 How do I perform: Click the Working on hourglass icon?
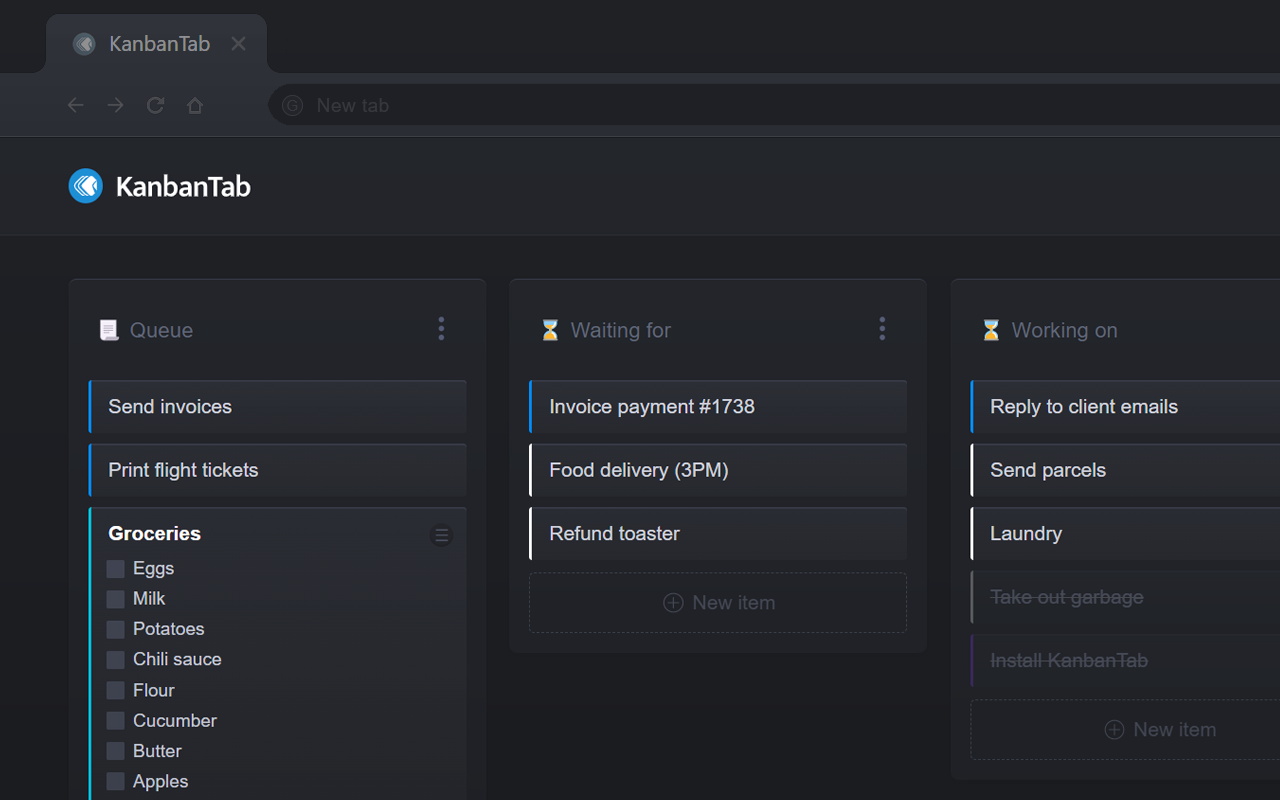(991, 330)
